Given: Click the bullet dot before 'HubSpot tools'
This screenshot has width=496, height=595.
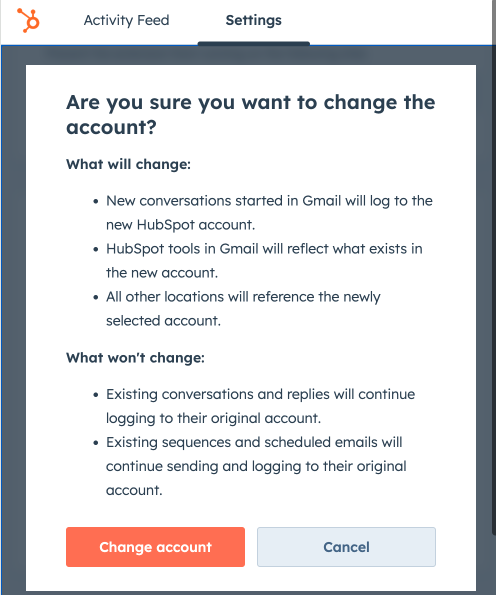Looking at the screenshot, I should pyautogui.click(x=96, y=249).
